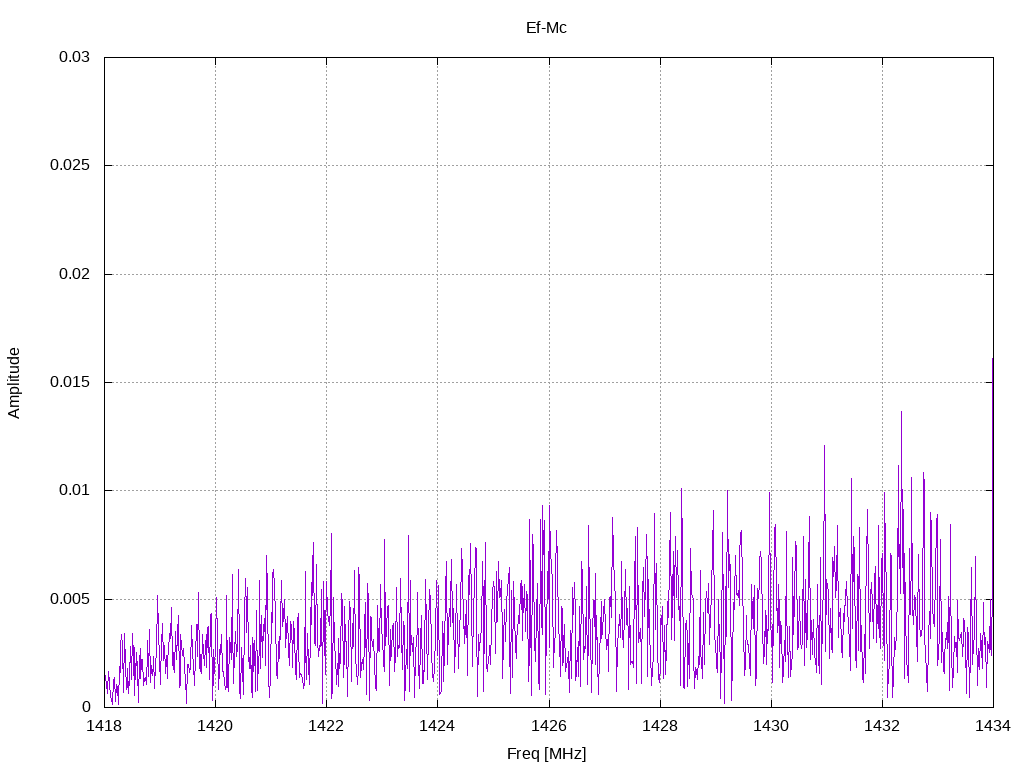Click the 0.025 y-axis tick label

70,165
